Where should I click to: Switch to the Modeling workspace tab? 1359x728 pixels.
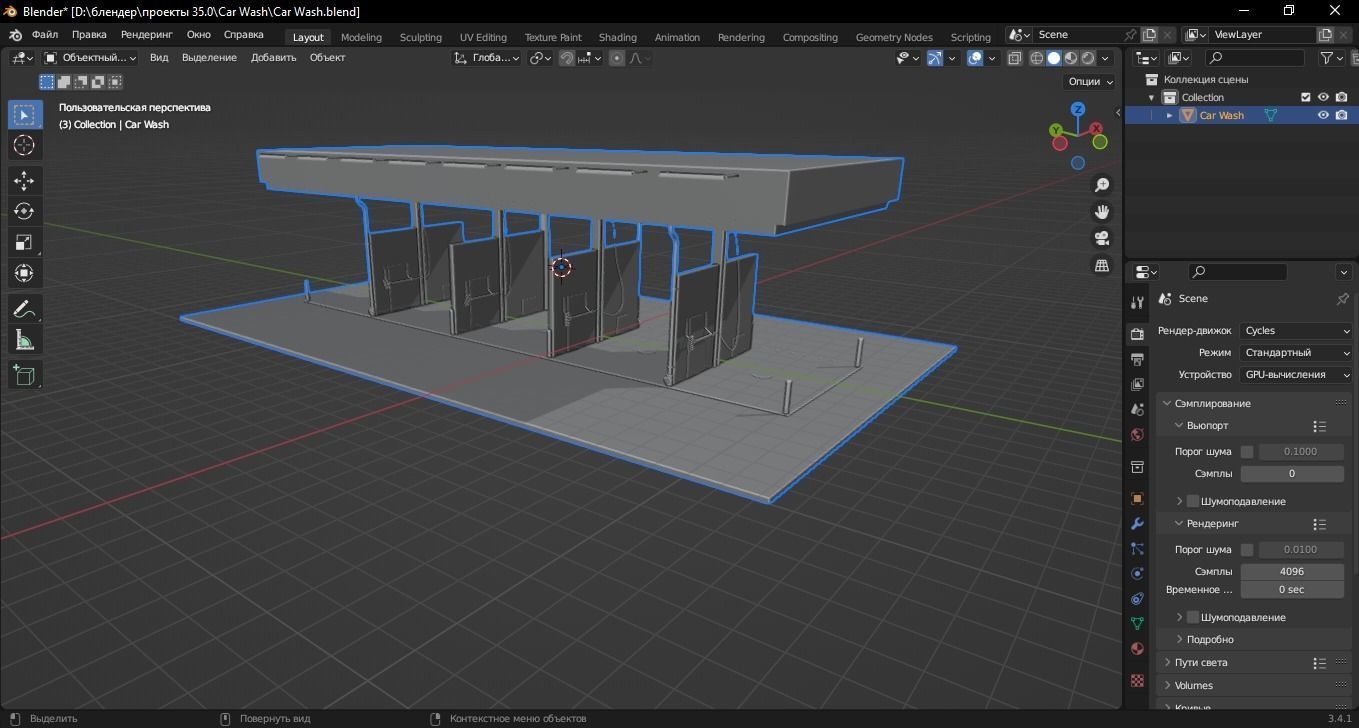(x=361, y=37)
